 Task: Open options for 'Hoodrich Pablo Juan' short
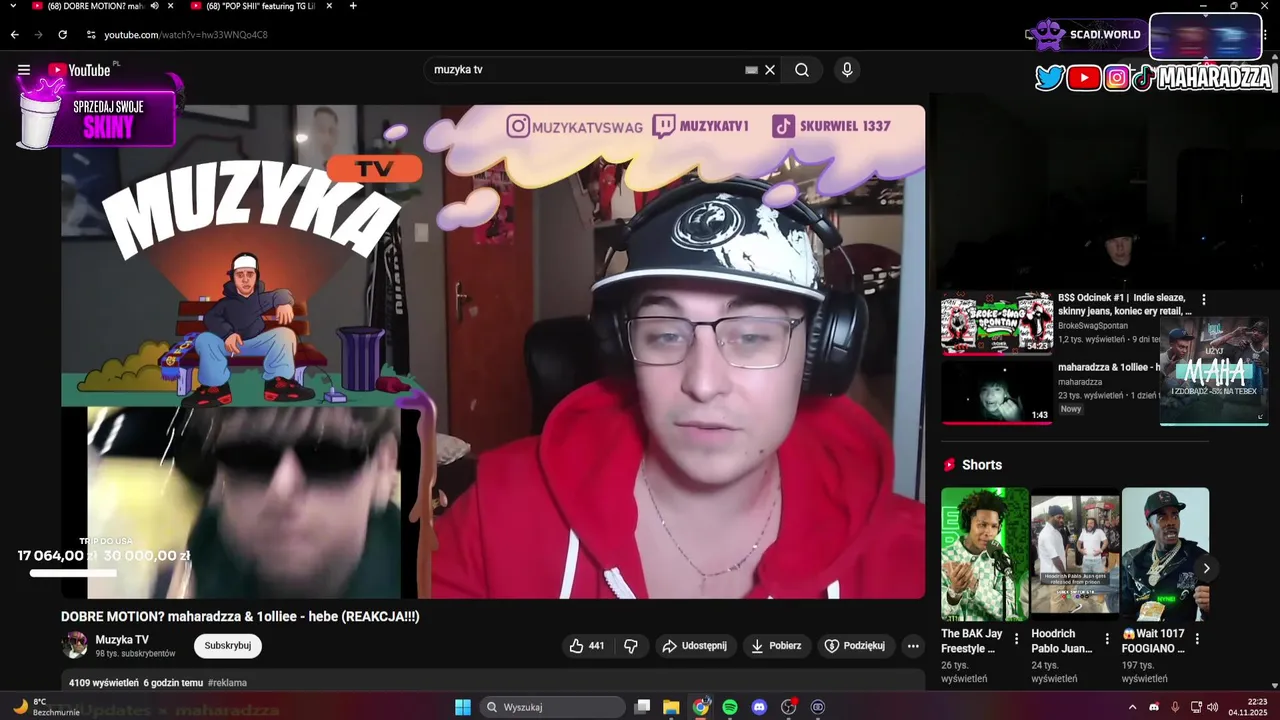coord(1107,638)
